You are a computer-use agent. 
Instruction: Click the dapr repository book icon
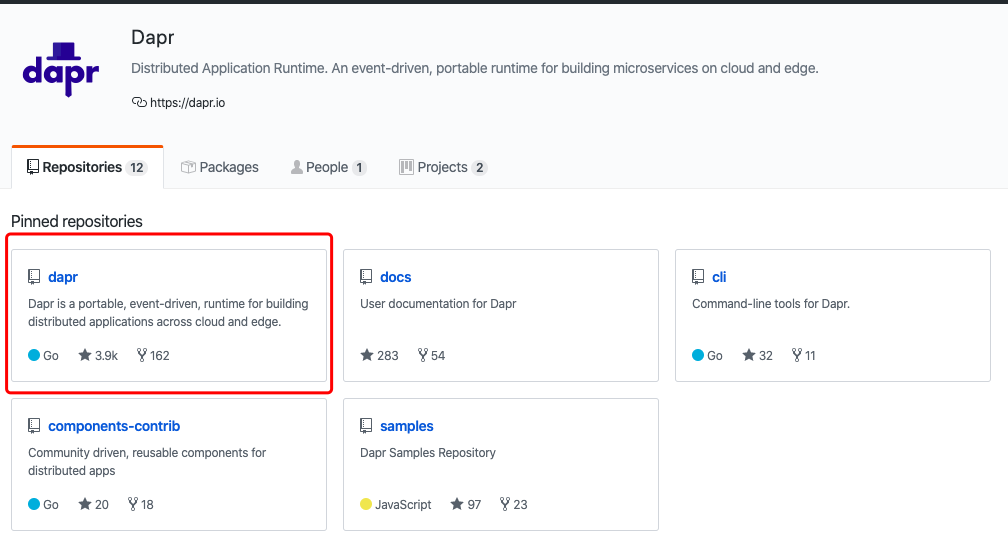34,277
